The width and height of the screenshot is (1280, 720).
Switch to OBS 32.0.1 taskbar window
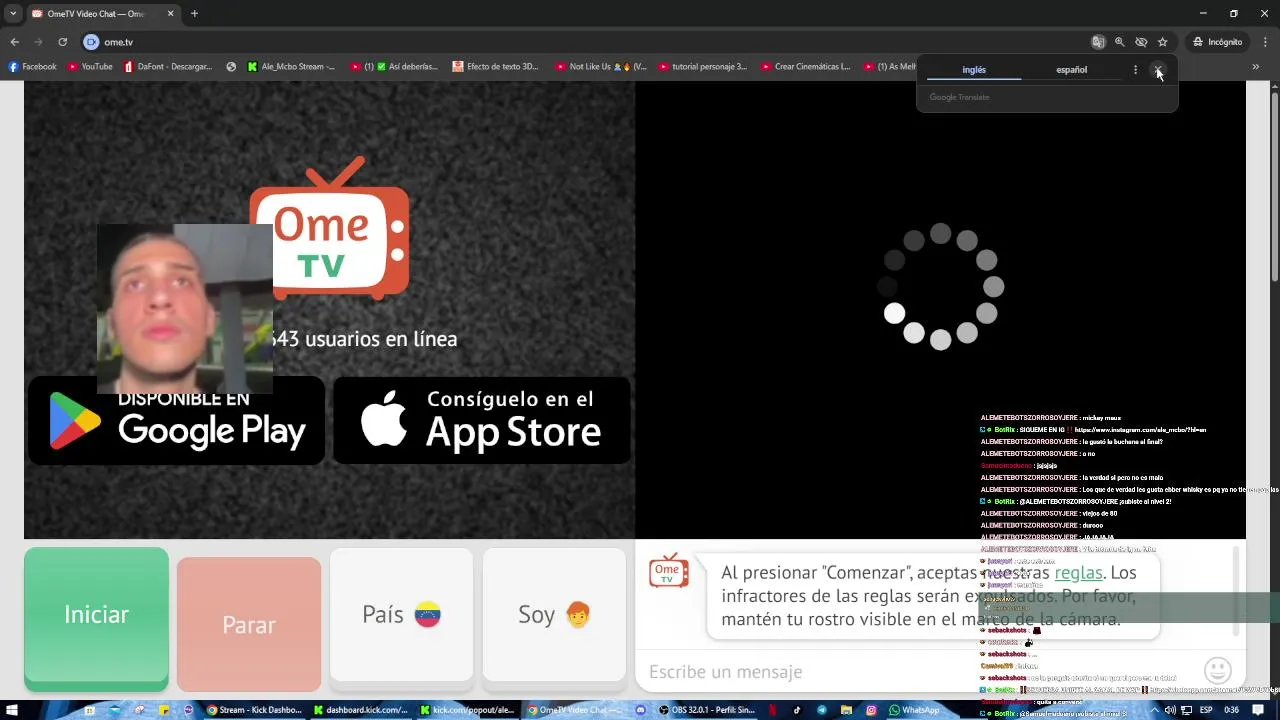(x=707, y=710)
